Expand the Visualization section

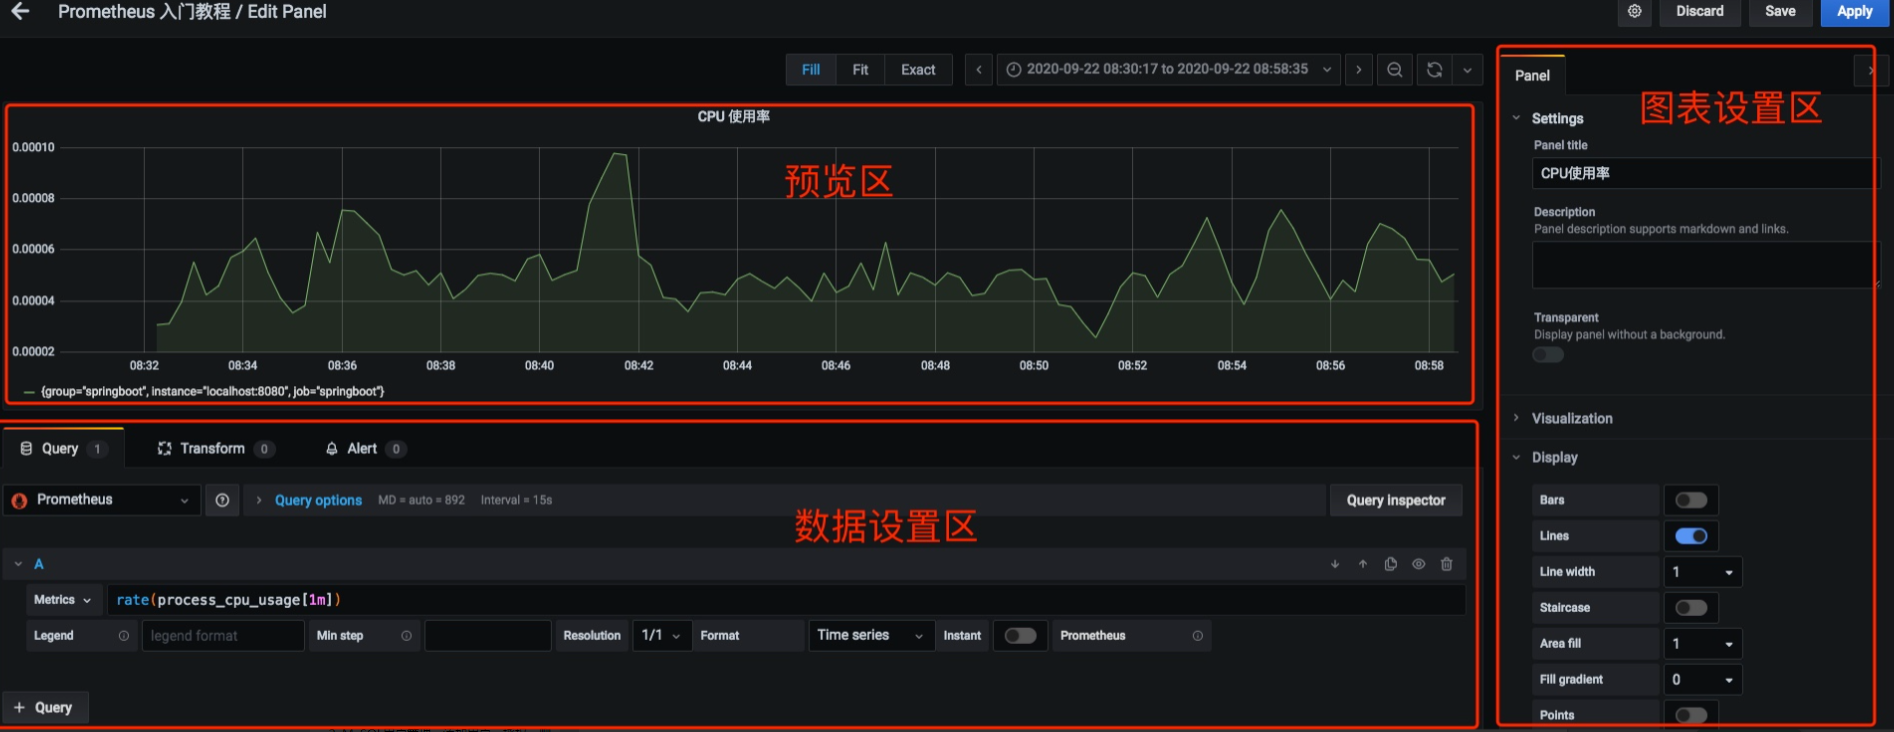point(1571,418)
